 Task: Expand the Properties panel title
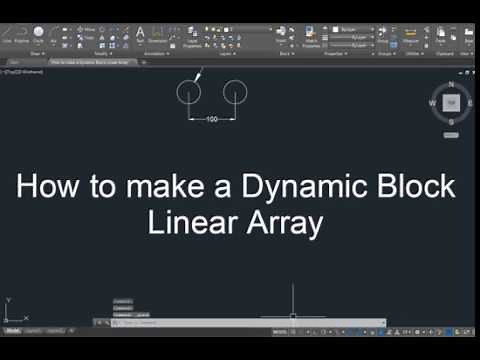click(336, 53)
